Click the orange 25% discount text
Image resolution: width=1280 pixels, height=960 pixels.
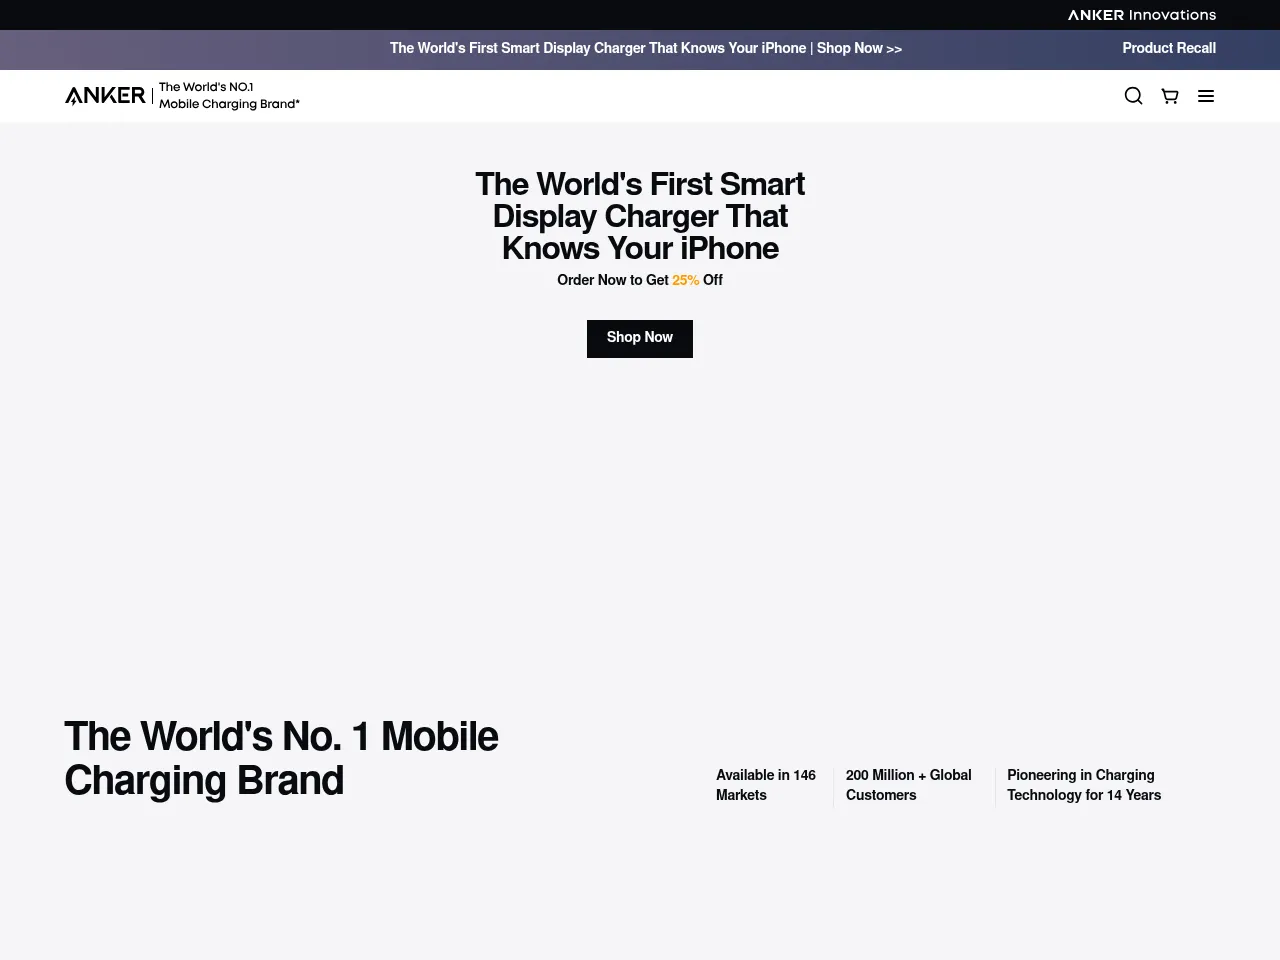pos(685,280)
